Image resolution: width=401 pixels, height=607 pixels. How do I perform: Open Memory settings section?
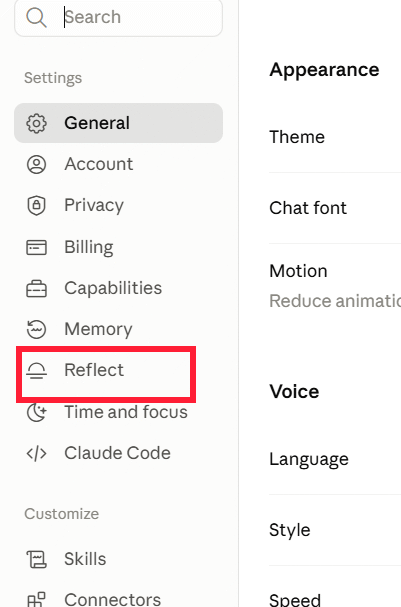pyautogui.click(x=118, y=329)
